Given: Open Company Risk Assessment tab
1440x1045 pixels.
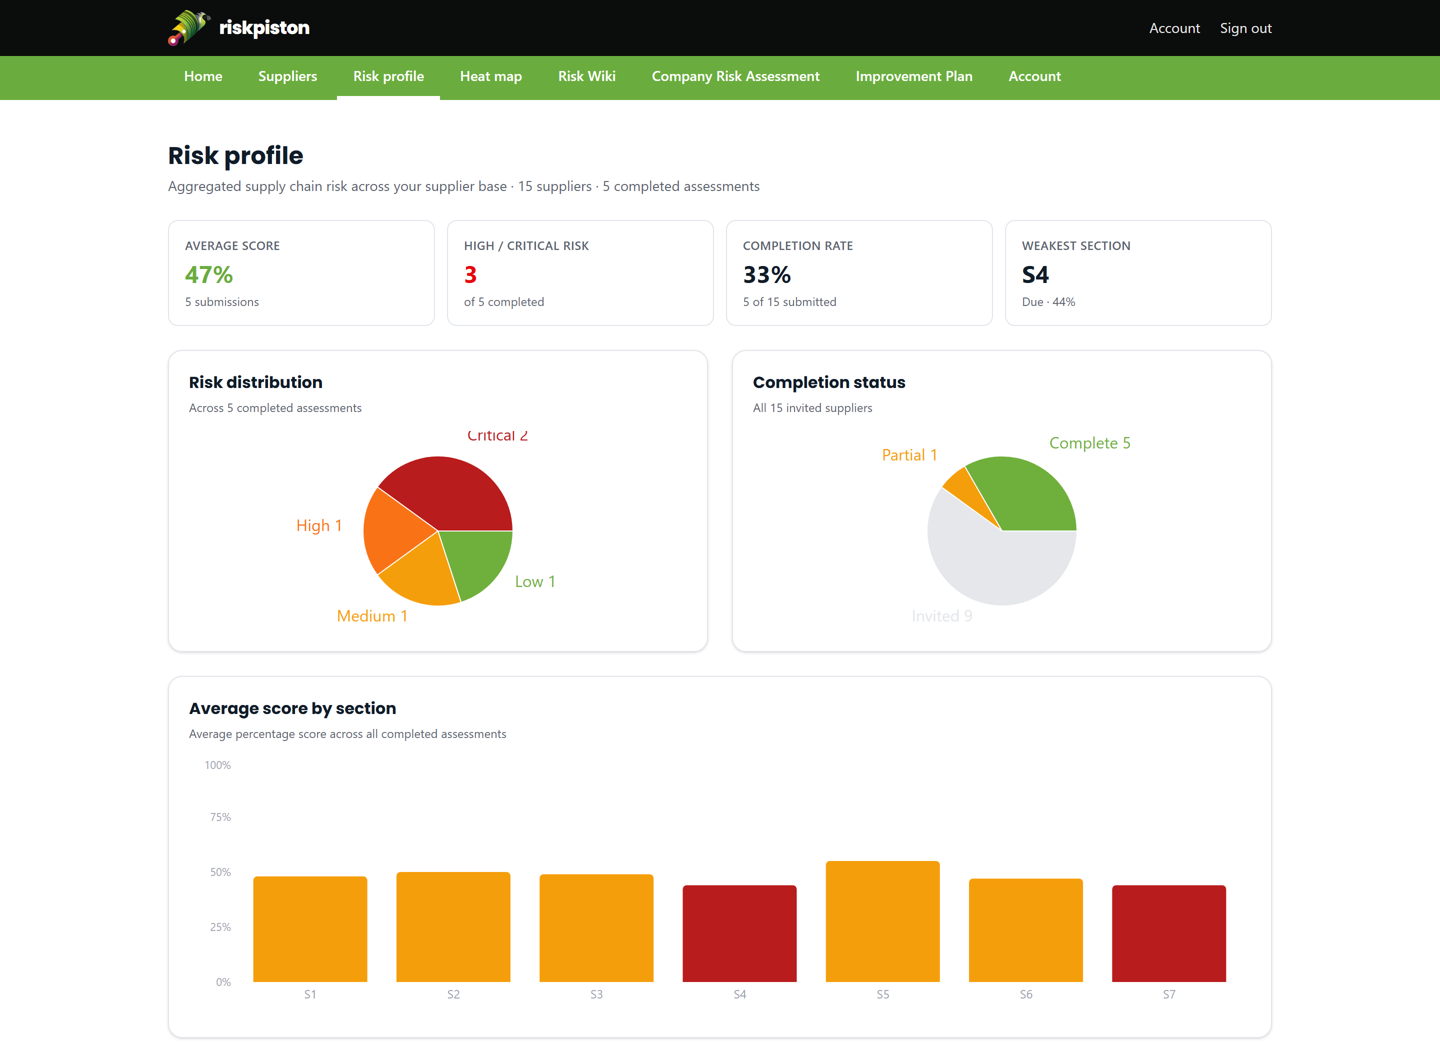Looking at the screenshot, I should pos(736,77).
